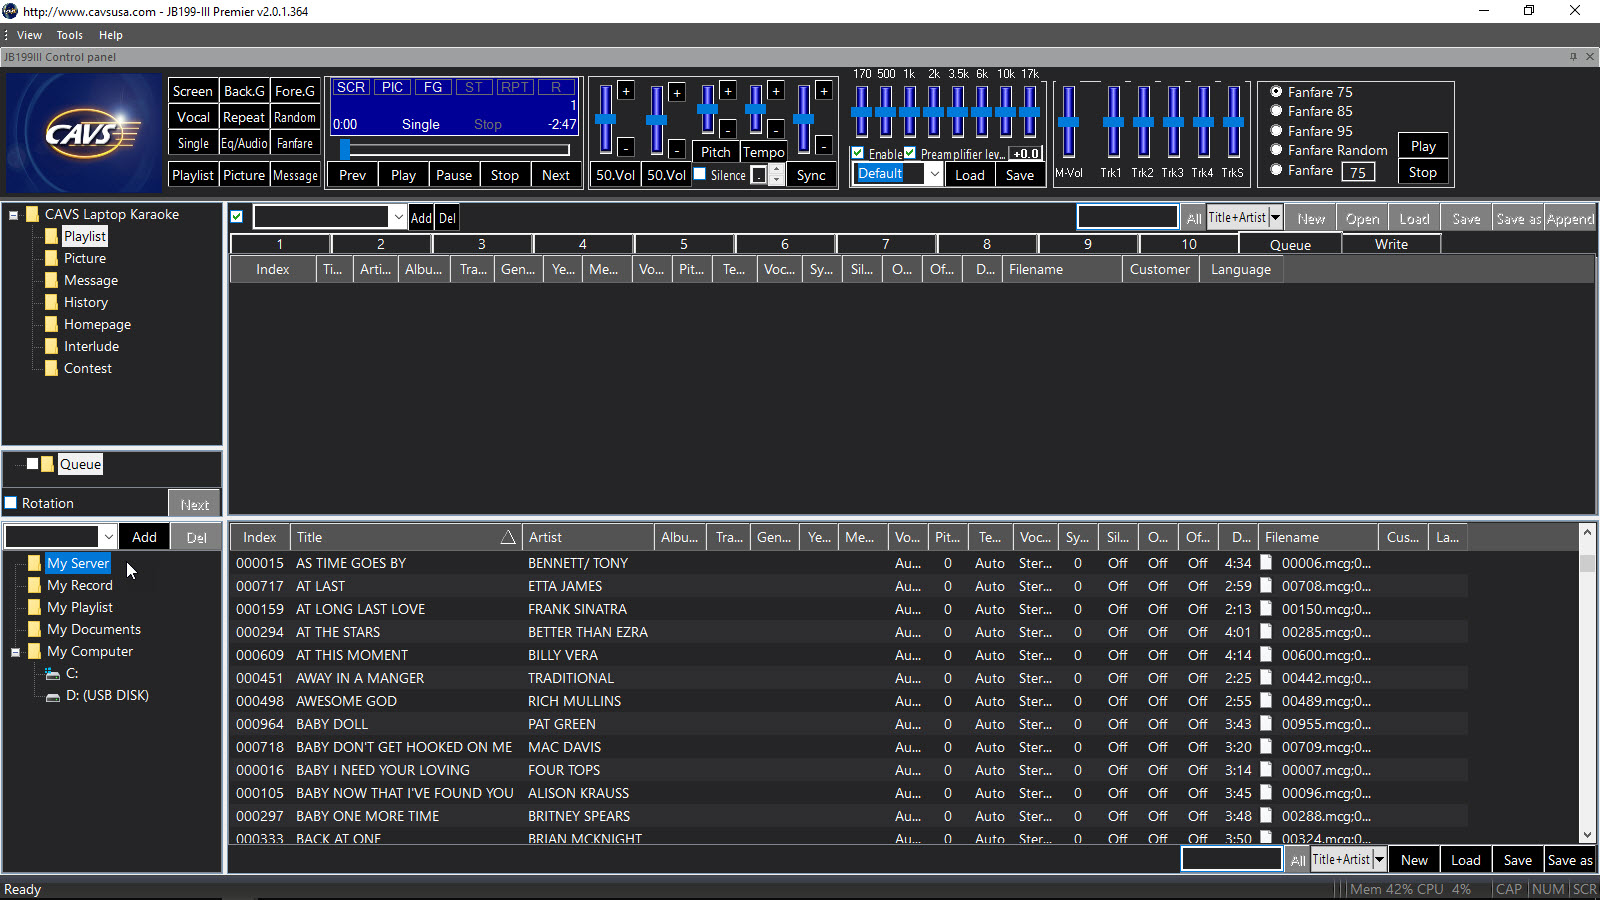Open the combo box left of Add above My Server

(x=109, y=537)
